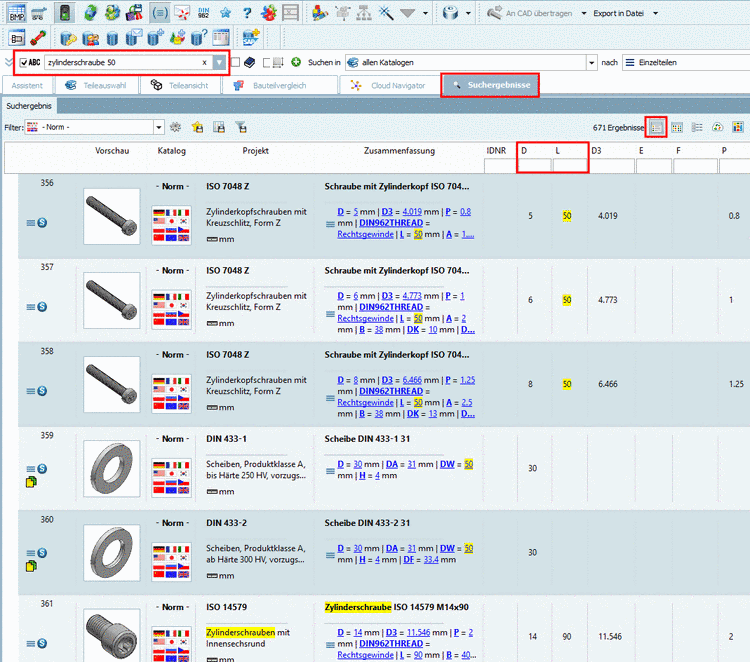Click the blue book icon by search field

[x=250, y=62]
